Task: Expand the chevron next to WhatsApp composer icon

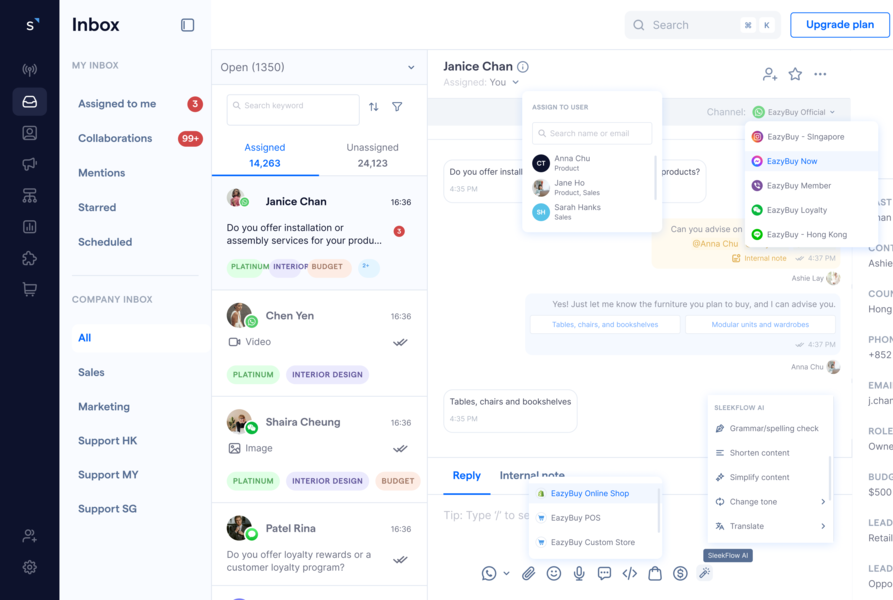Action: tap(506, 574)
